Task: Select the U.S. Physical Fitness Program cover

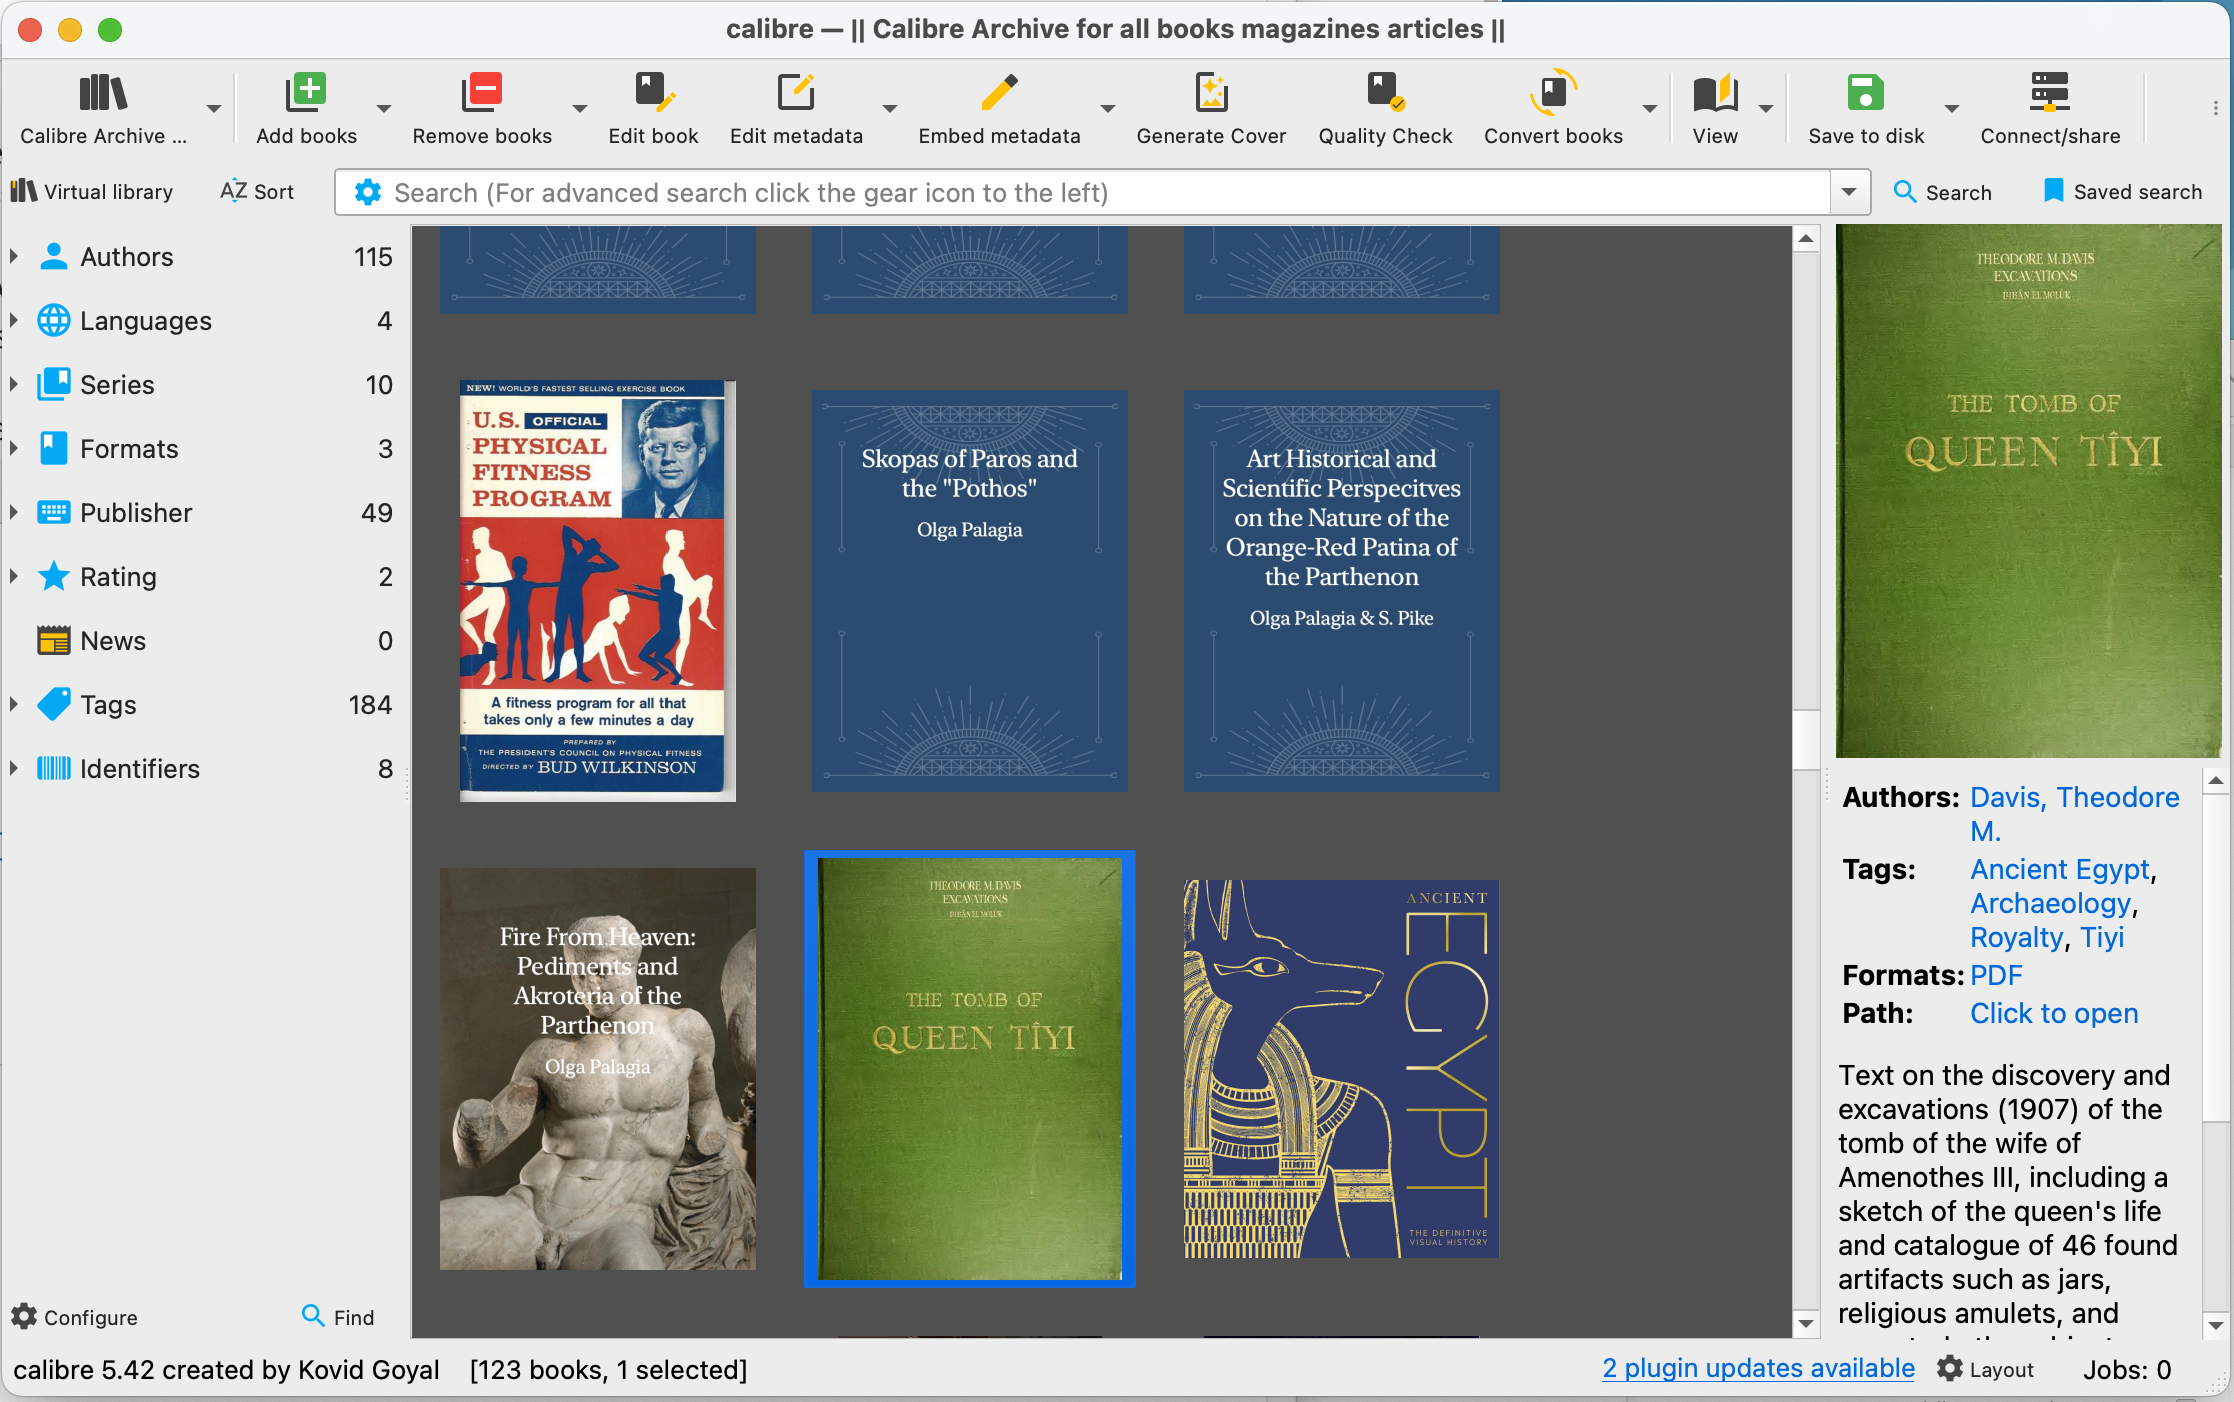Action: click(x=597, y=590)
